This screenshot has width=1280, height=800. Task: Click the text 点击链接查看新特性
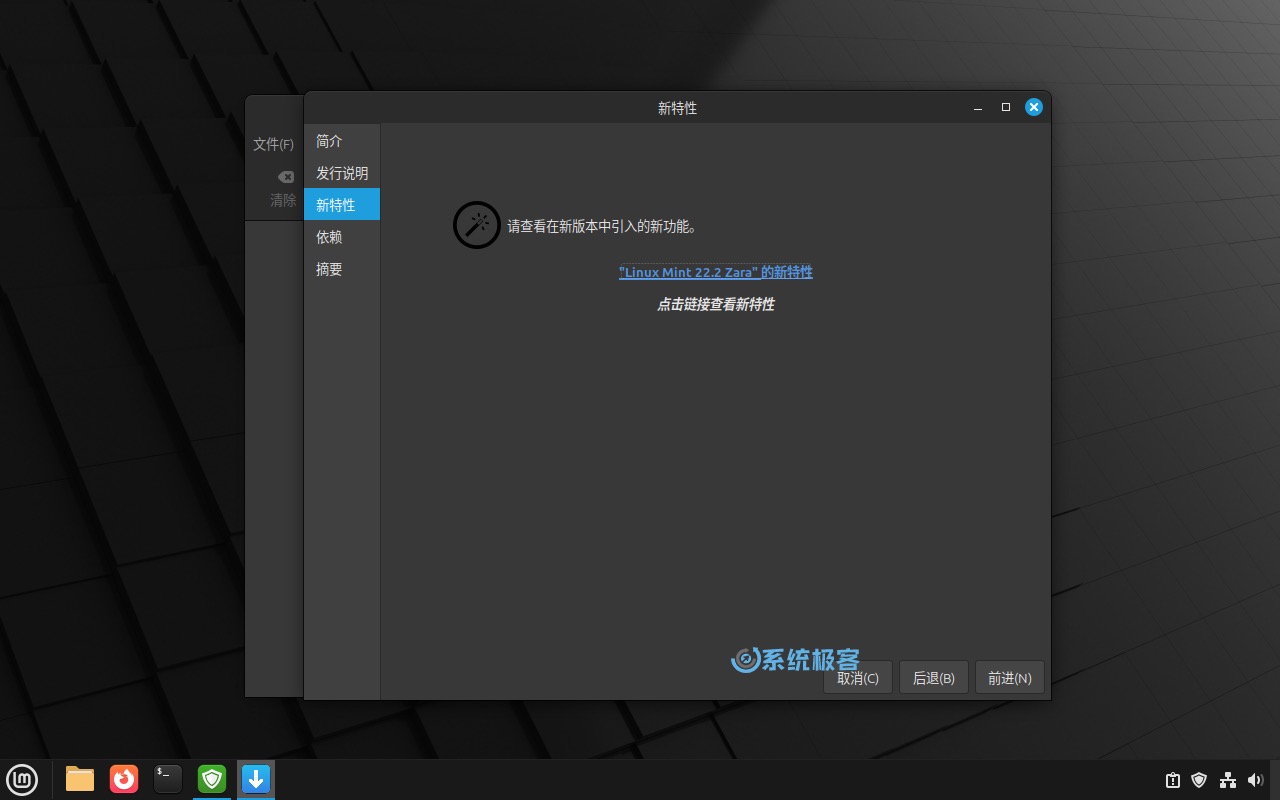716,304
